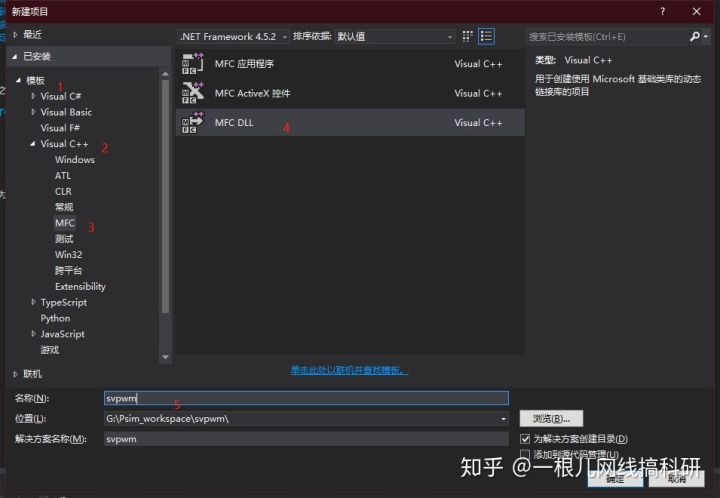720x498 pixels.
Task: Select Python in template tree
Action: point(56,318)
